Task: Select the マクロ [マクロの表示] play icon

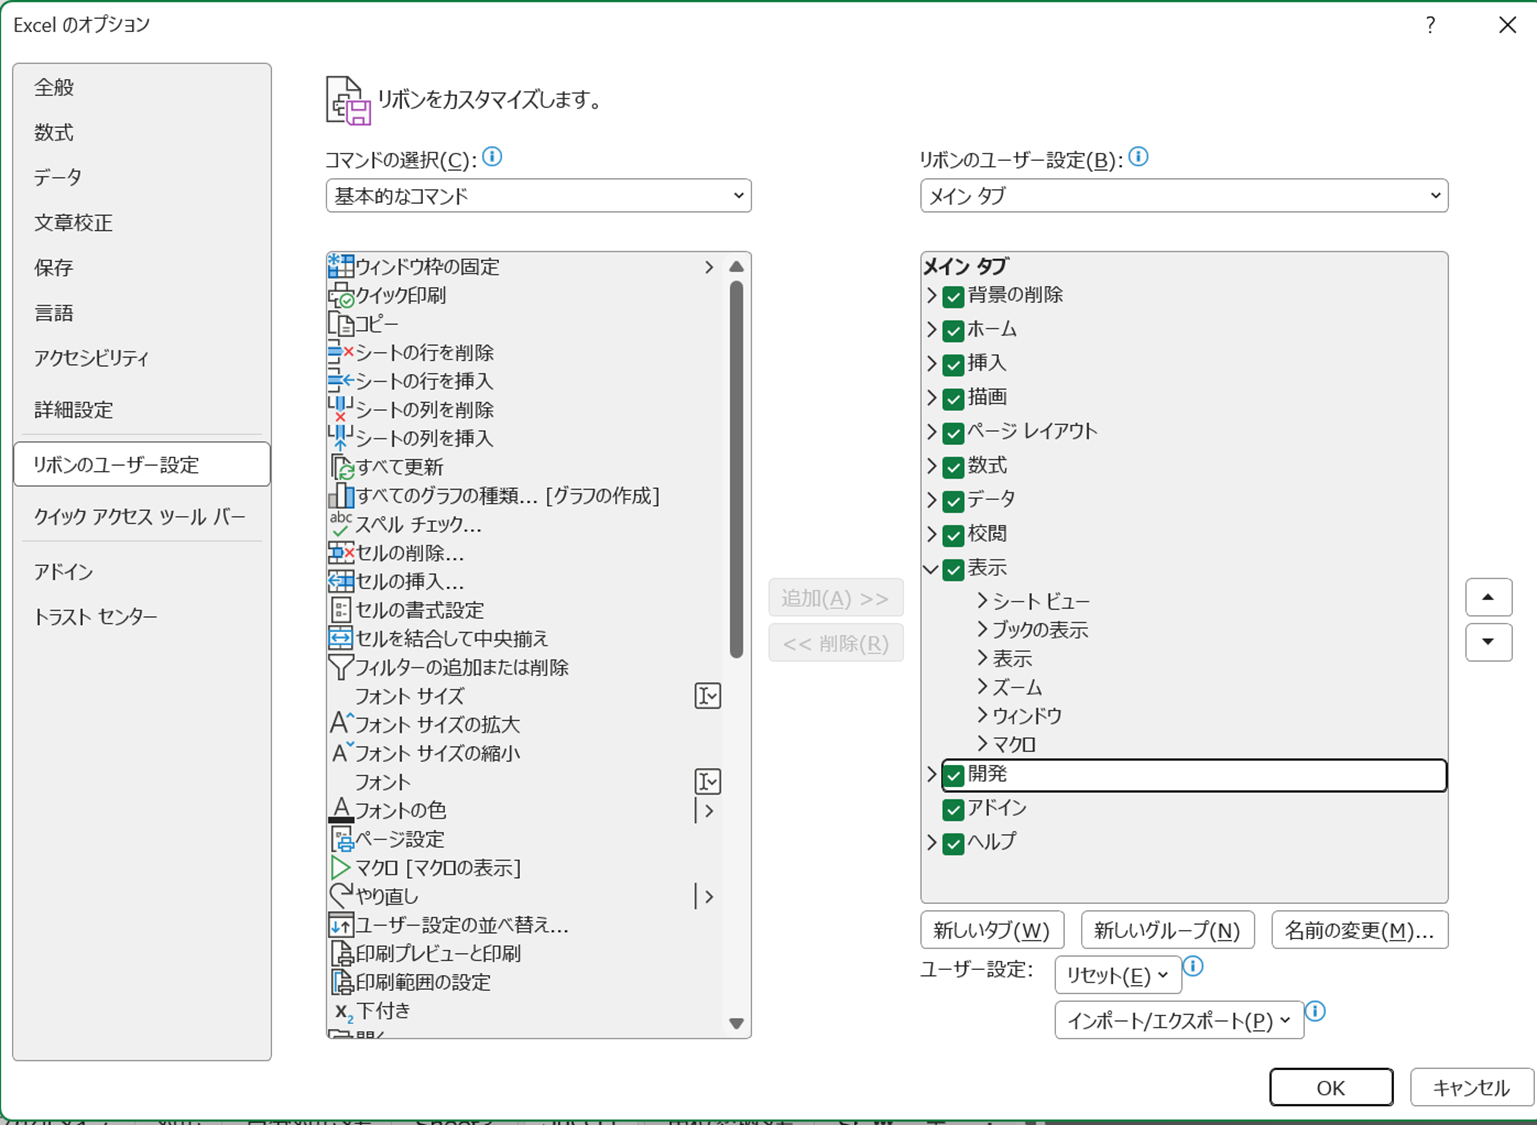Action: [341, 868]
